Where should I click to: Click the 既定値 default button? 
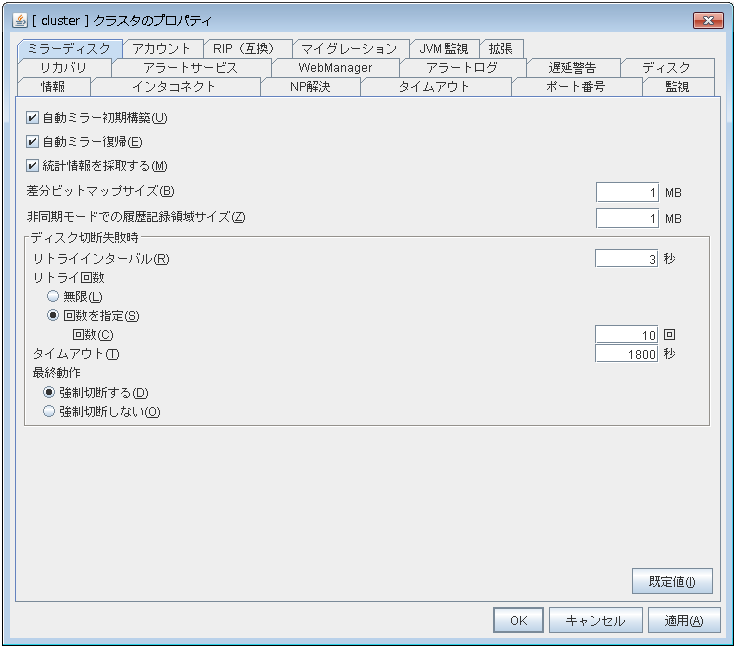pos(672,581)
